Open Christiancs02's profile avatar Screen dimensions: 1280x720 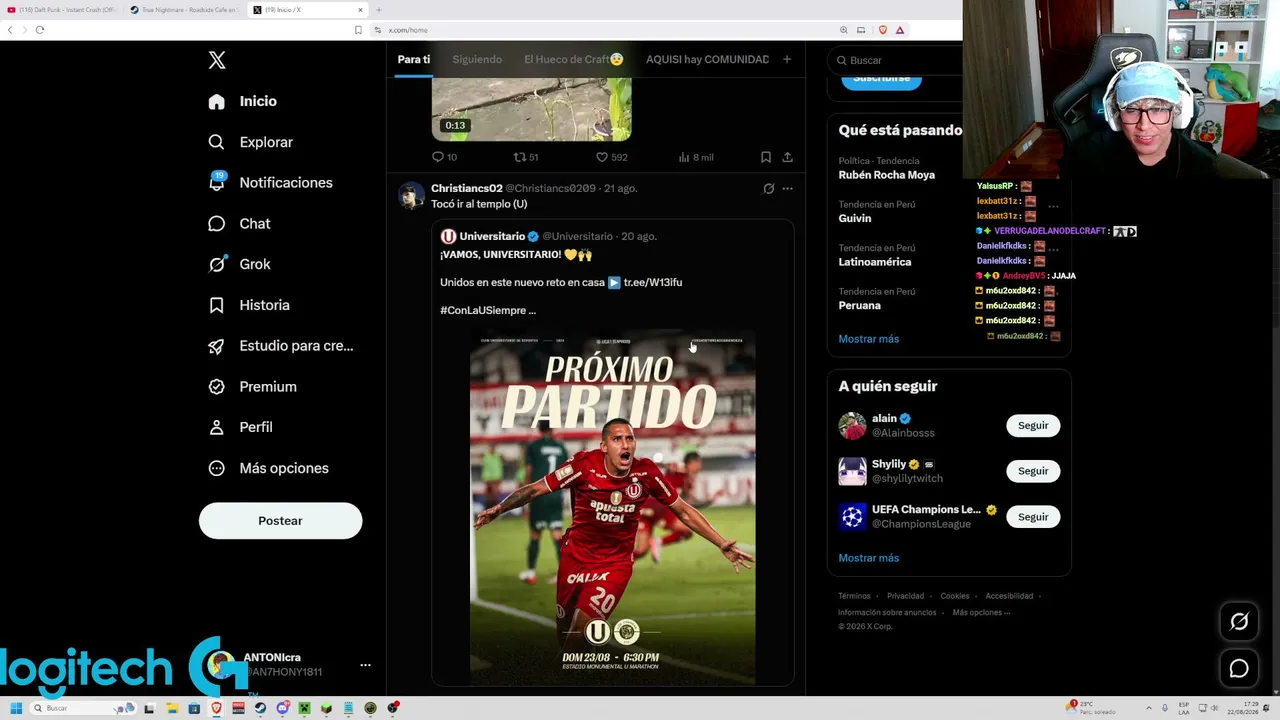[x=411, y=195]
